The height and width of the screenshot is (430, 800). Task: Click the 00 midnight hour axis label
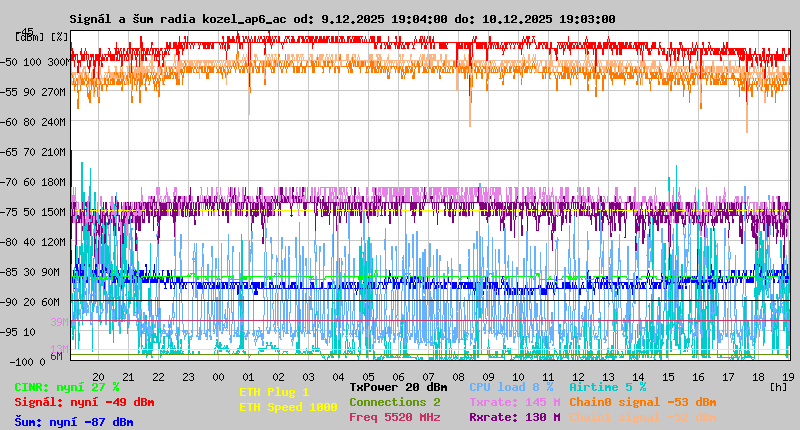218,376
